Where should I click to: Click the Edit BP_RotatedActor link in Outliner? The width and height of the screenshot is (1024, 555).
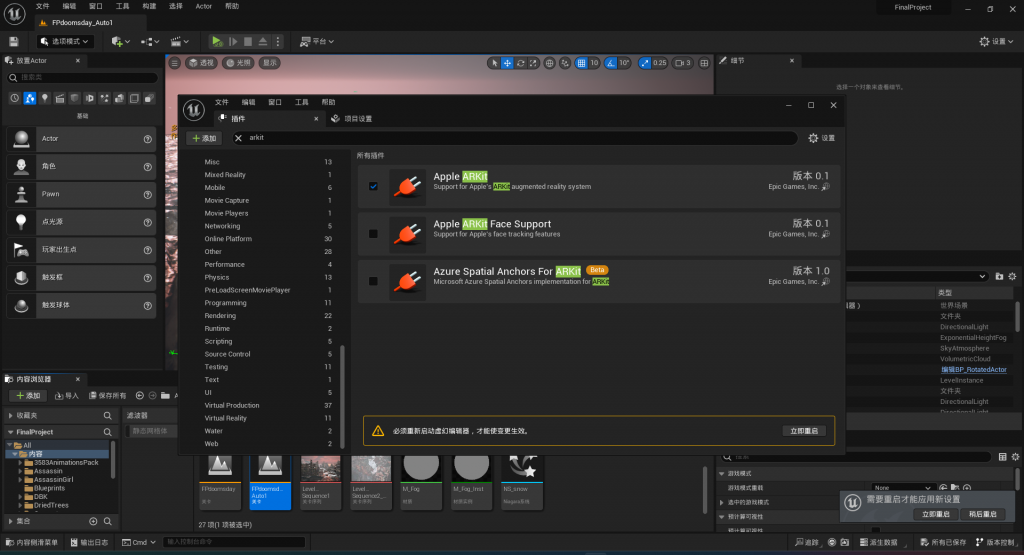973,370
